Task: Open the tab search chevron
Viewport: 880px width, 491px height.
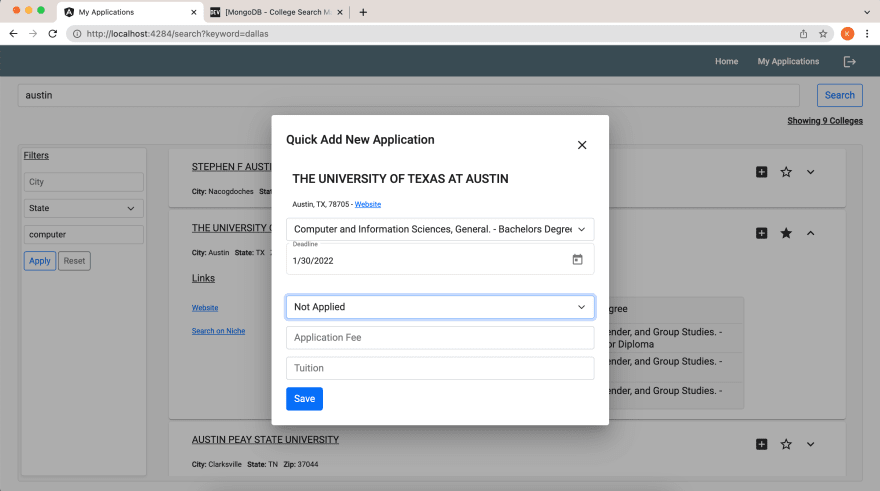Action: click(x=867, y=12)
